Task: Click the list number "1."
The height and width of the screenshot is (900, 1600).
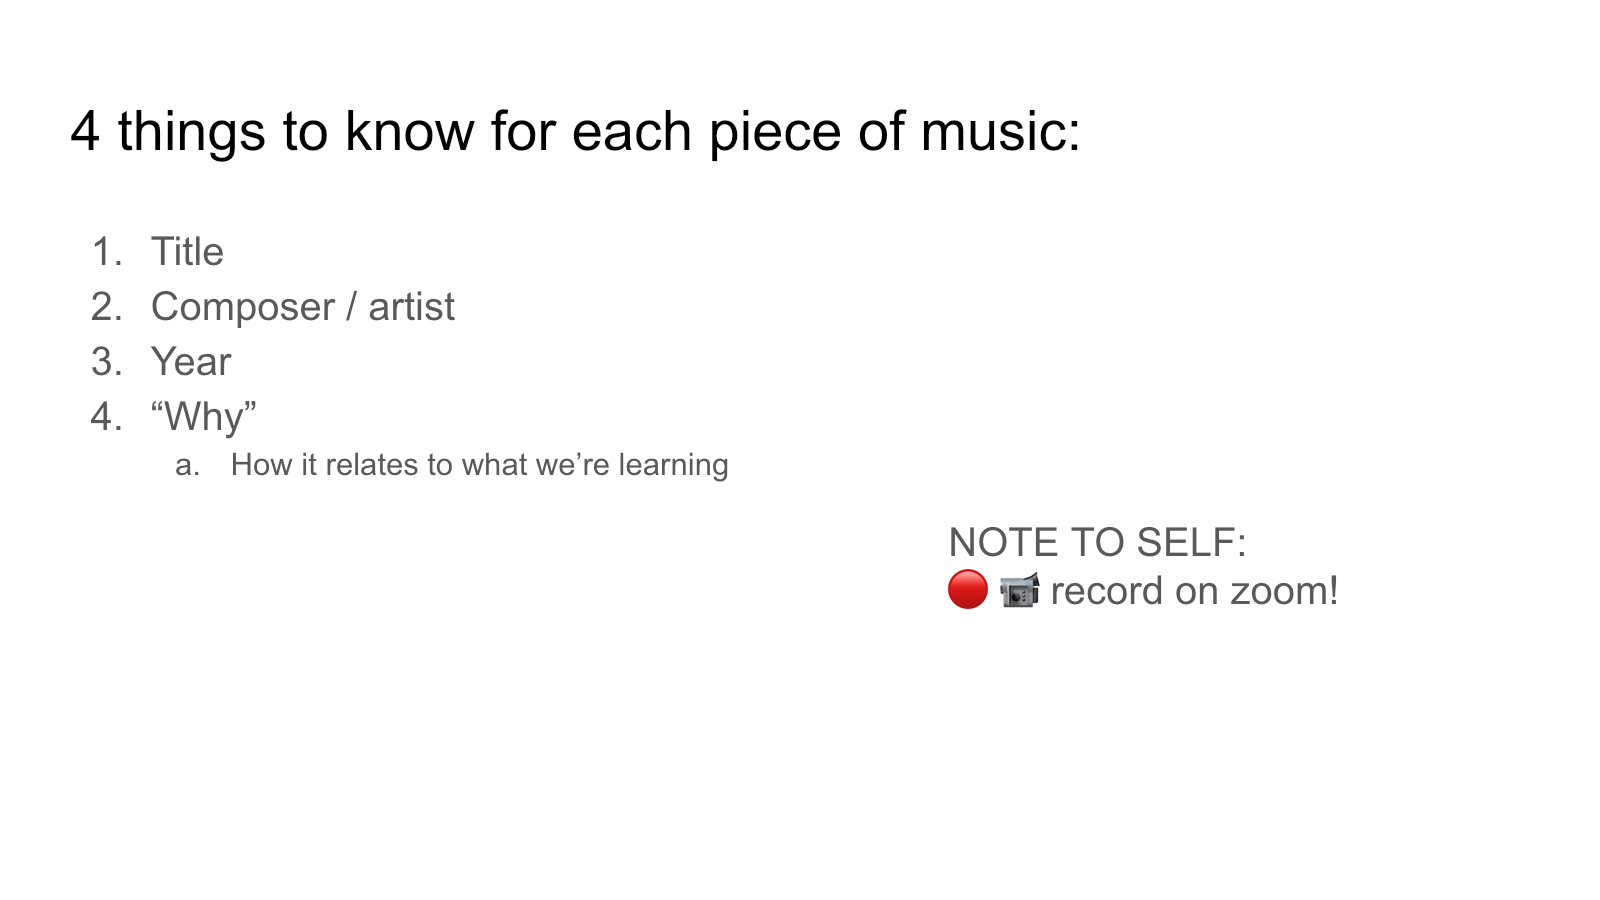Action: (x=107, y=251)
